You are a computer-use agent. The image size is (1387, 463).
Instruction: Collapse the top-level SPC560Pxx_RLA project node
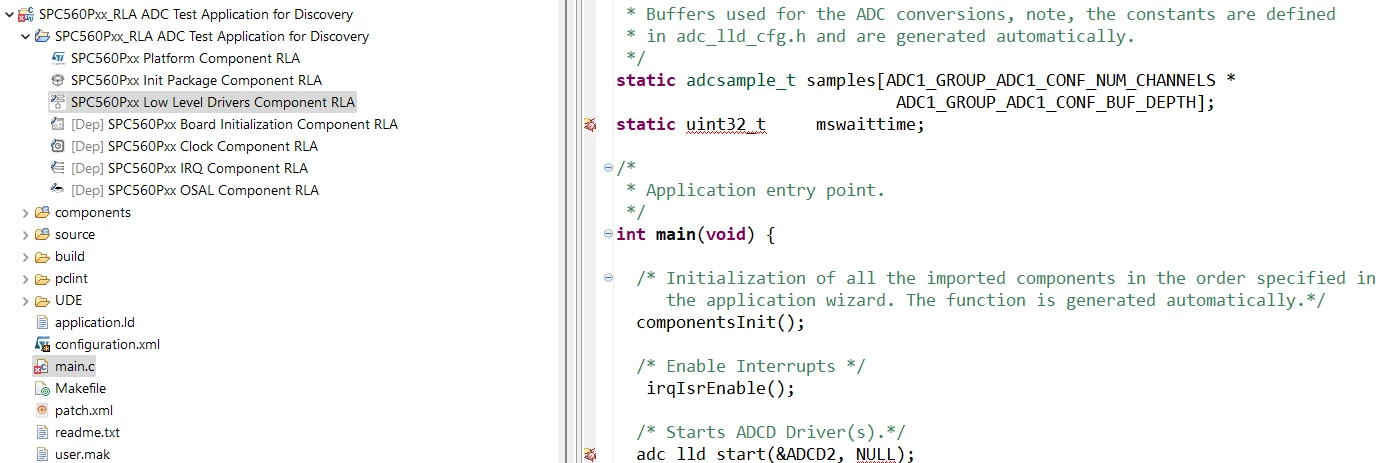click(9, 14)
